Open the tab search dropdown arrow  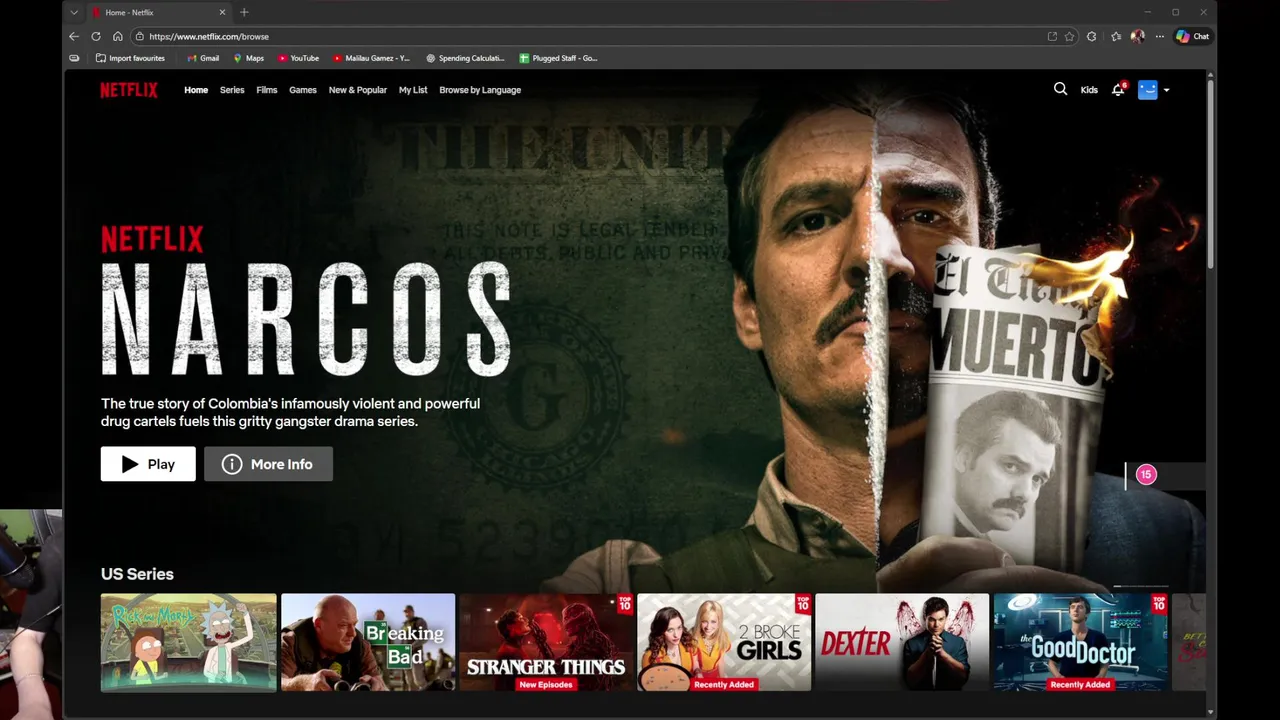tap(73, 12)
